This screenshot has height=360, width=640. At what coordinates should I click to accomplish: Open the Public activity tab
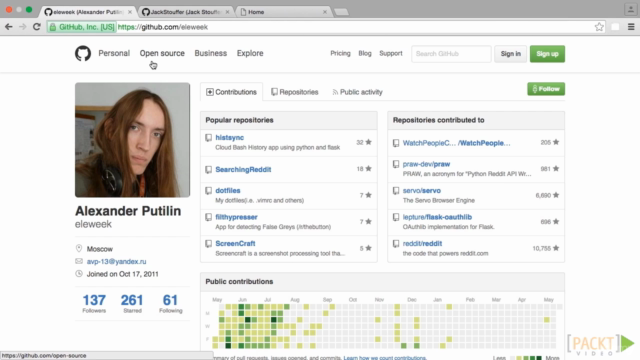(358, 92)
